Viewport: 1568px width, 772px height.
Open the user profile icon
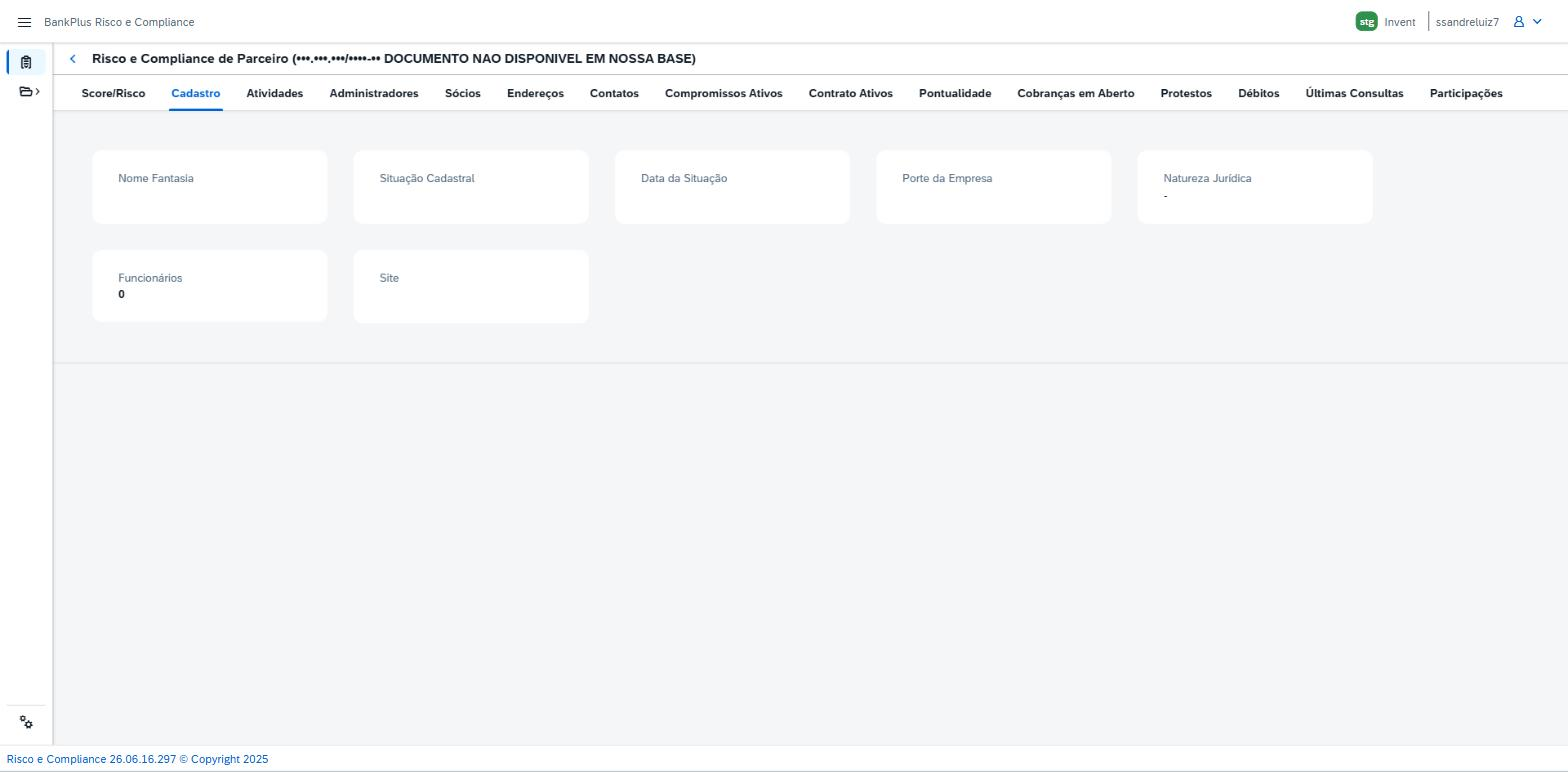point(1519,22)
